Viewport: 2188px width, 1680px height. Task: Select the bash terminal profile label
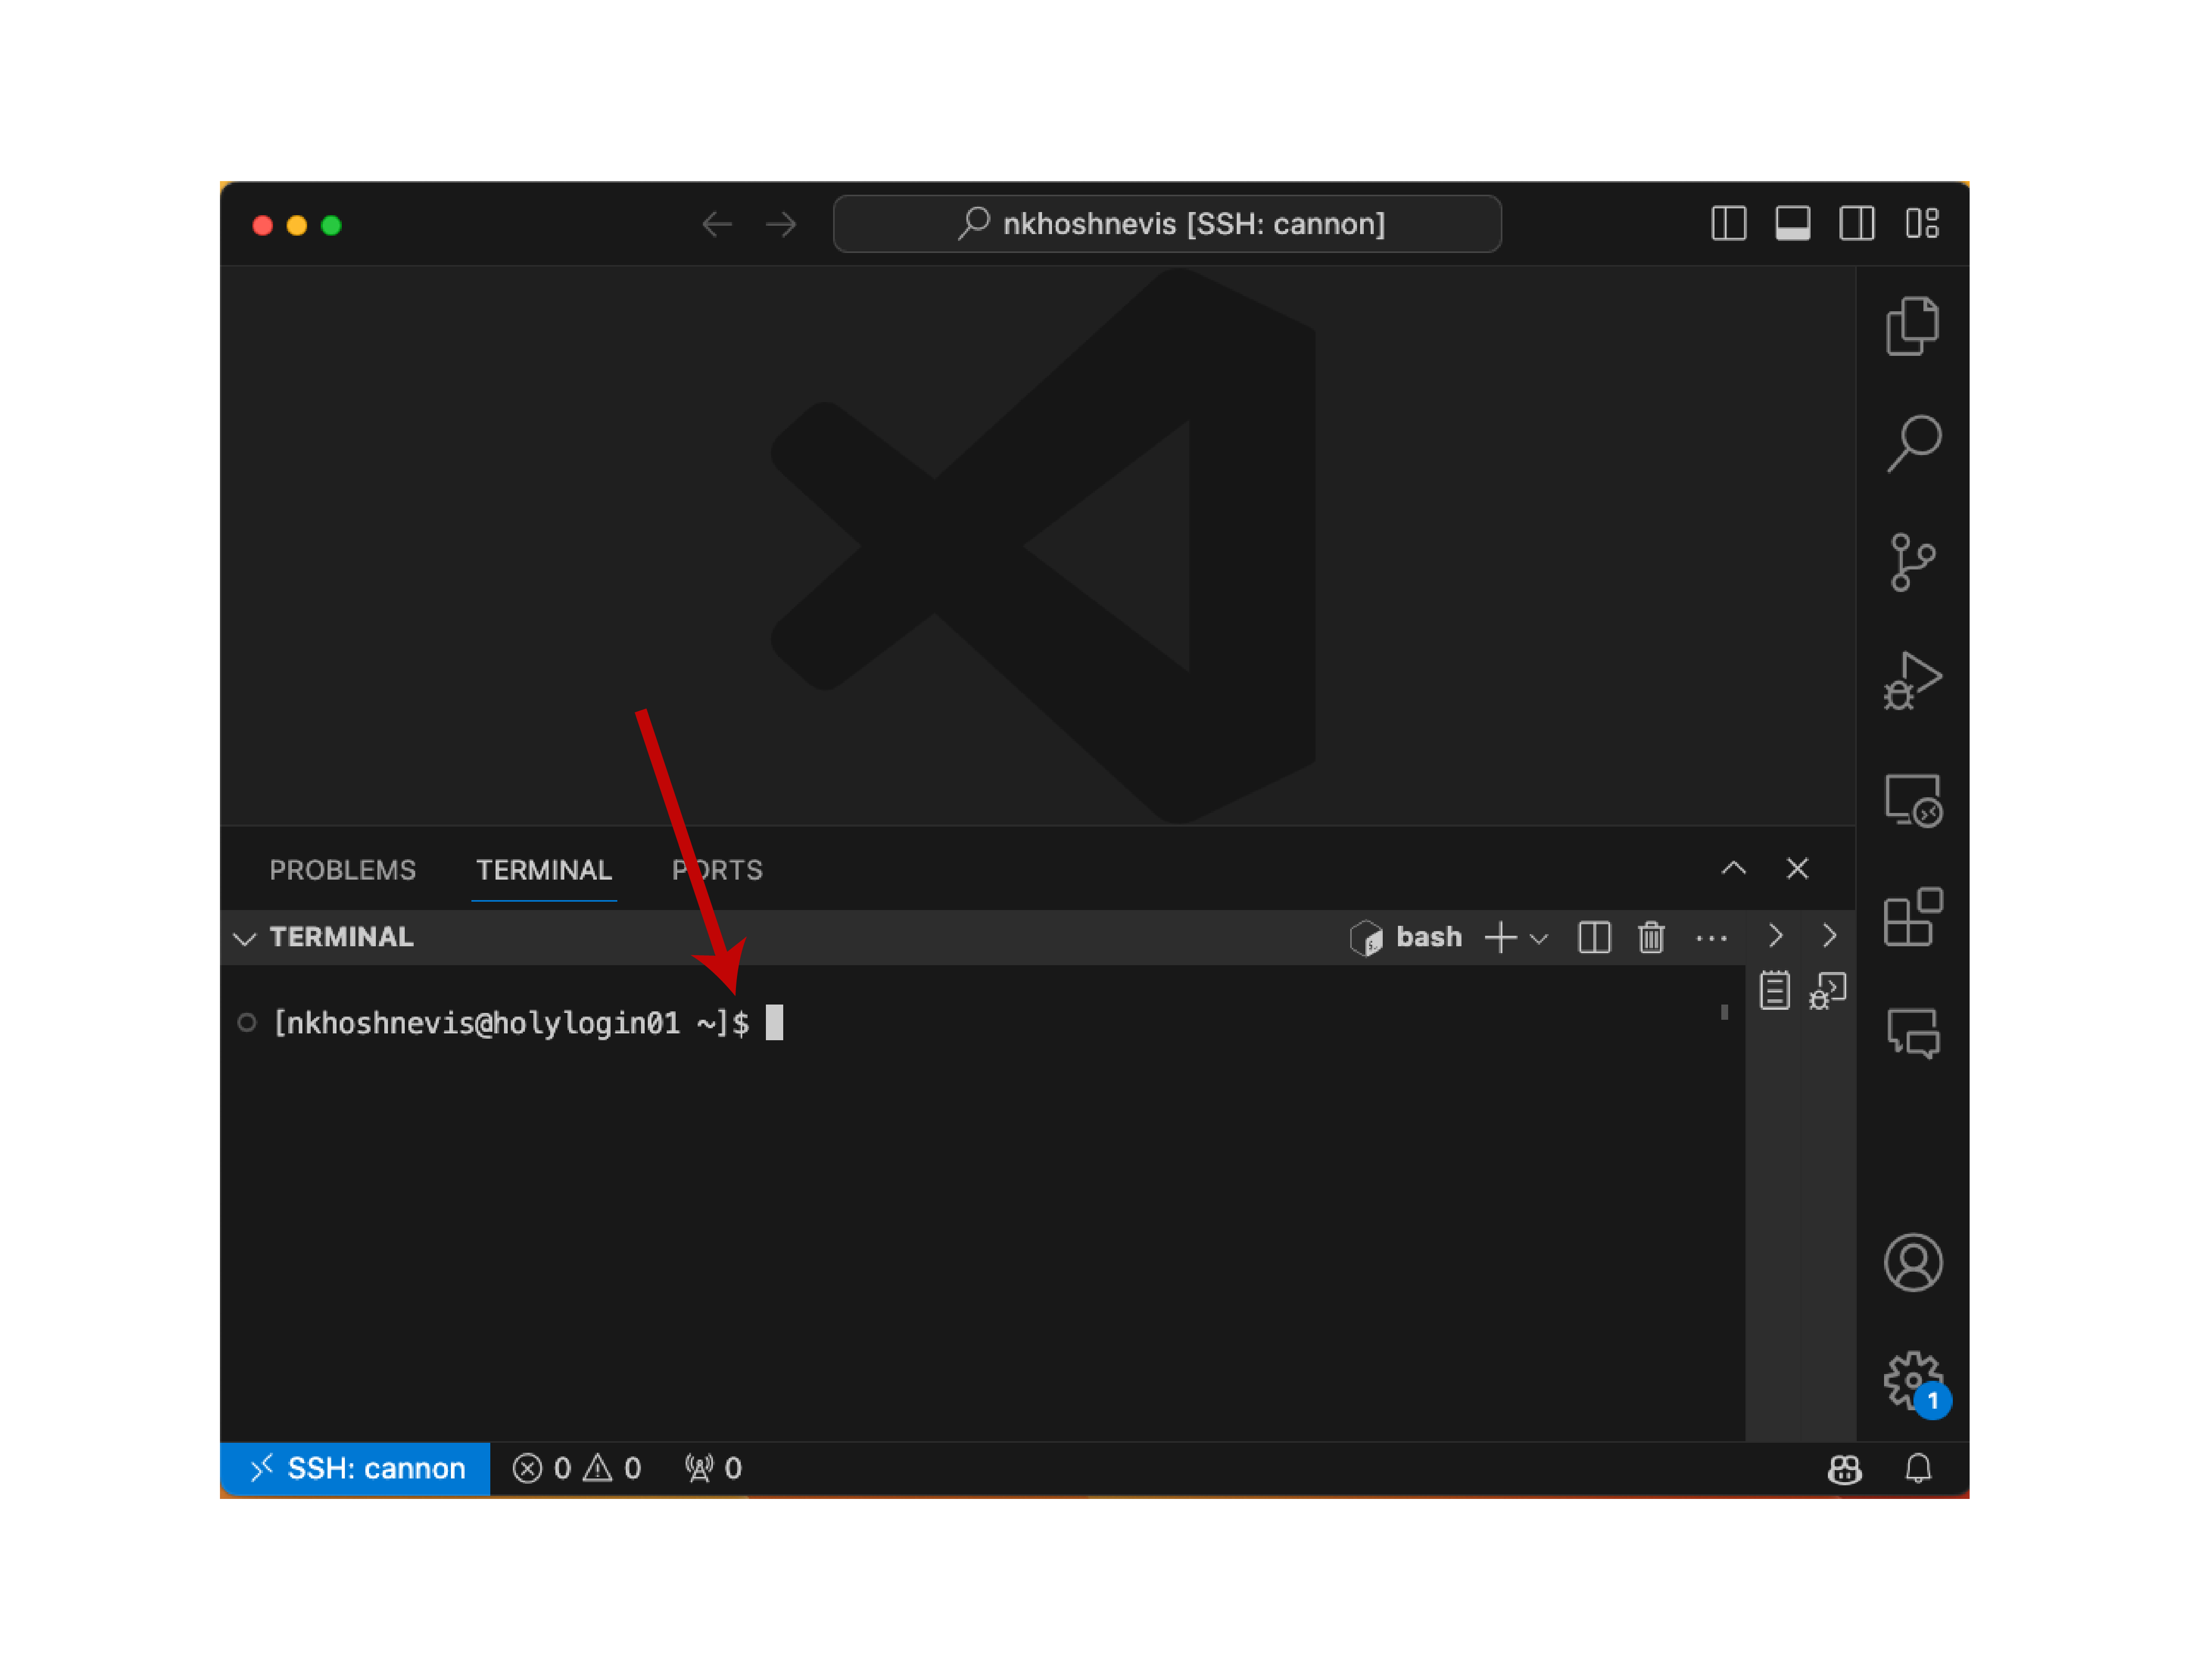point(1406,937)
